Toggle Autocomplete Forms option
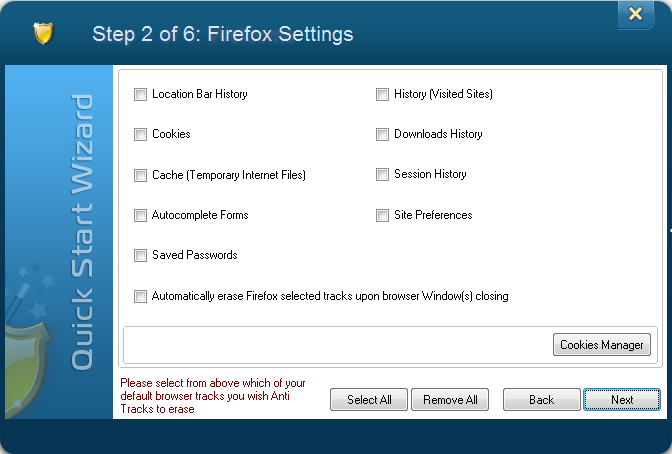672x454 pixels. (140, 215)
